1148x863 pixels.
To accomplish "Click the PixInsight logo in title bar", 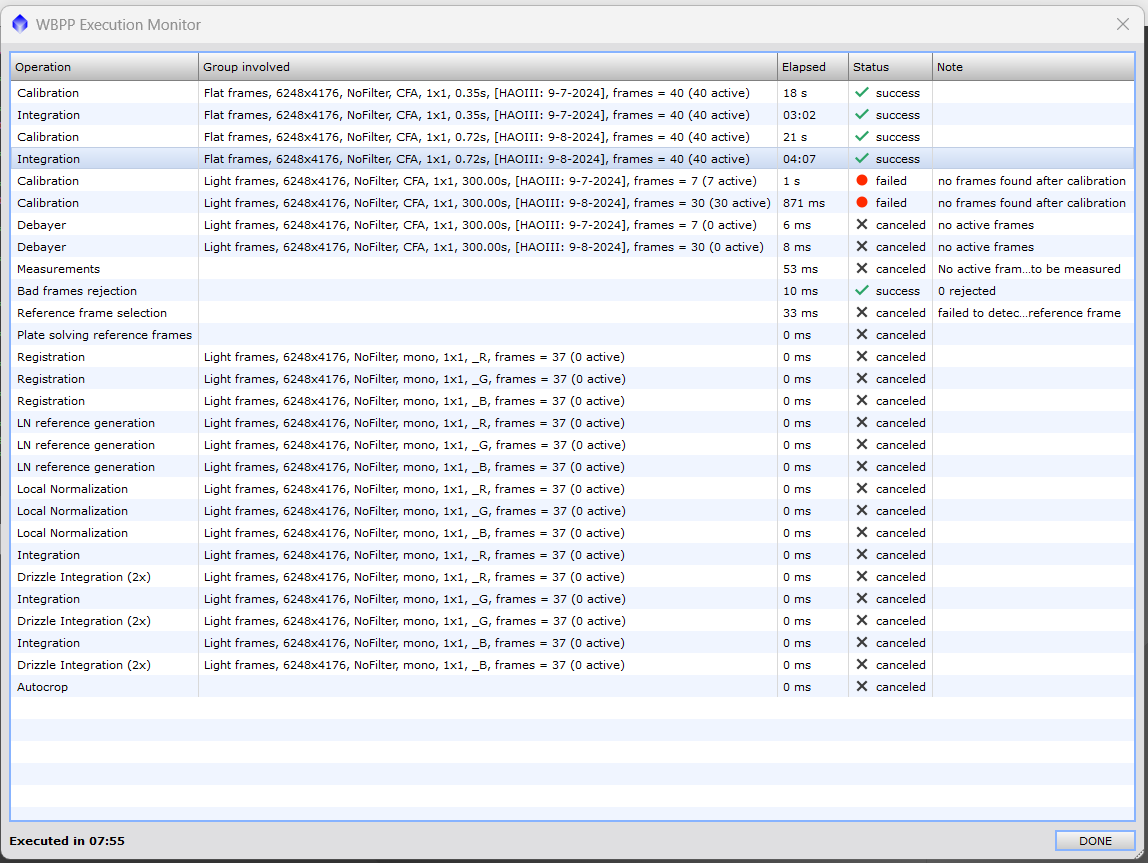I will 20,24.
